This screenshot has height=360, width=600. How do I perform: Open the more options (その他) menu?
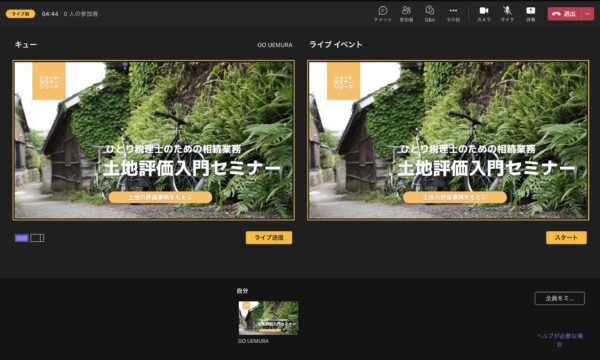point(453,14)
